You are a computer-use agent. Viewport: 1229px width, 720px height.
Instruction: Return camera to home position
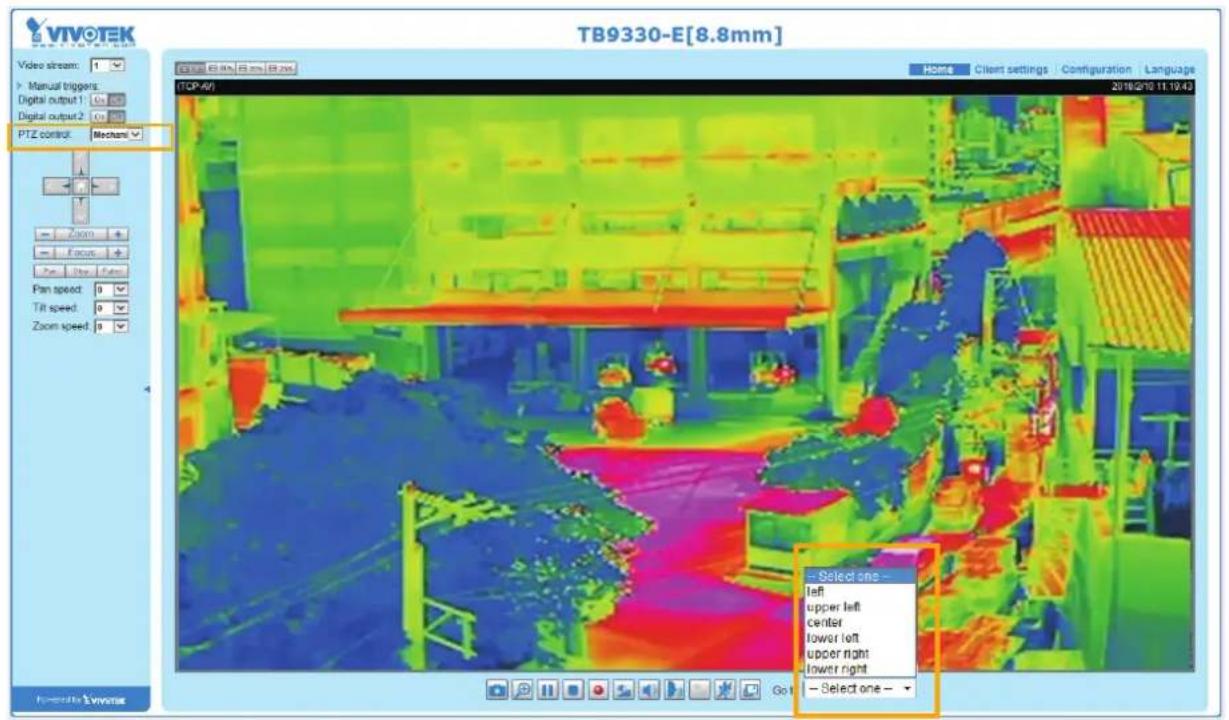click(81, 187)
